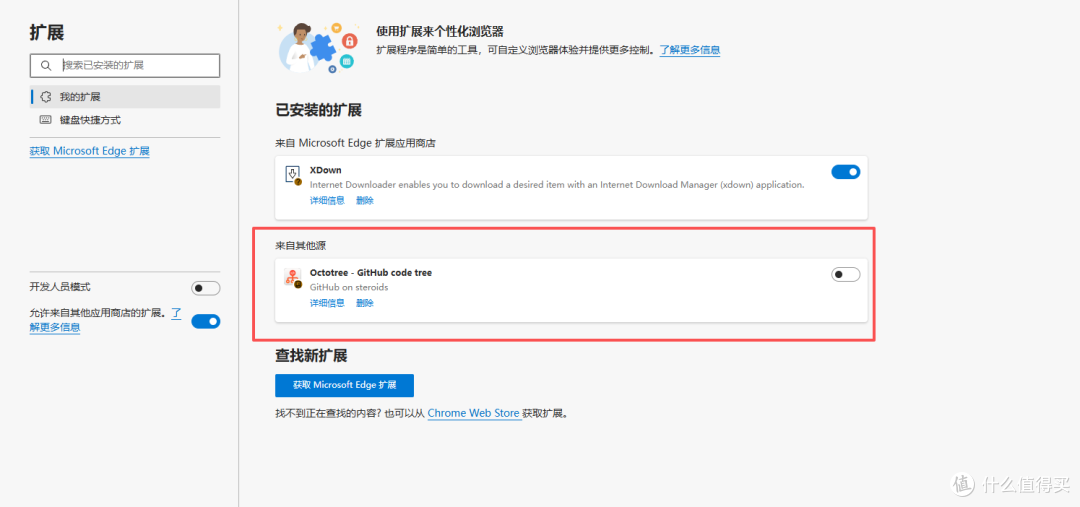Select 我的扩展 in sidebar
Screen dimensions: 1080x507
[x=125, y=97]
